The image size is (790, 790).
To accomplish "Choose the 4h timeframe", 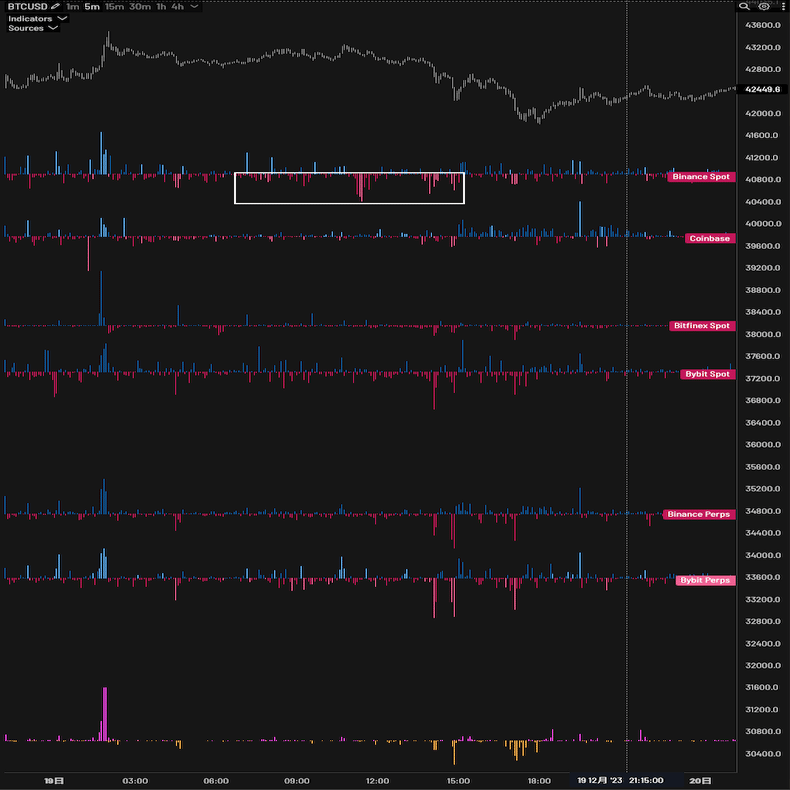I will coord(177,7).
